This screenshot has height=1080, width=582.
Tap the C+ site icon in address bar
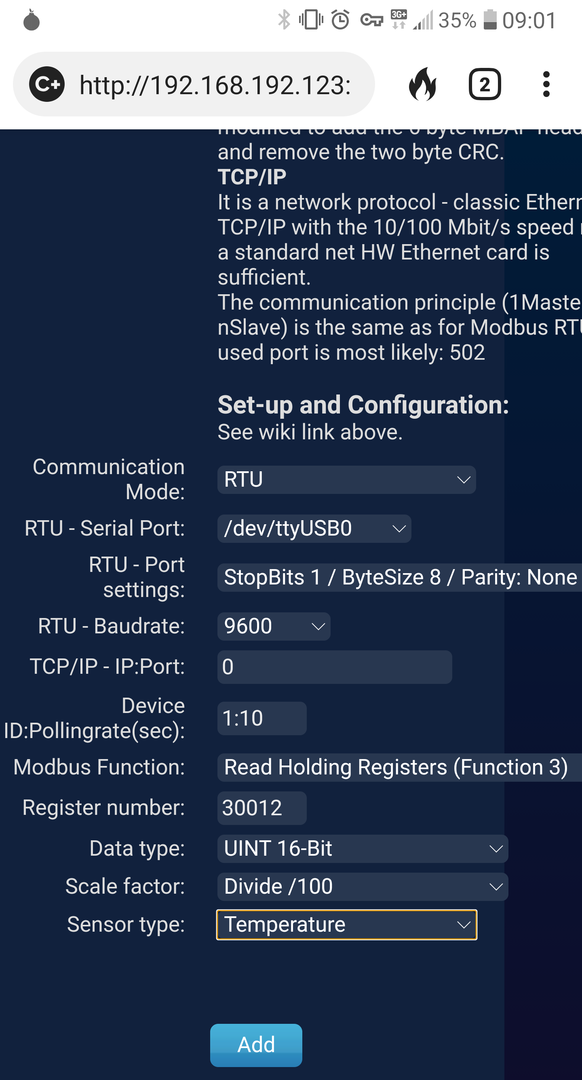click(x=47, y=85)
